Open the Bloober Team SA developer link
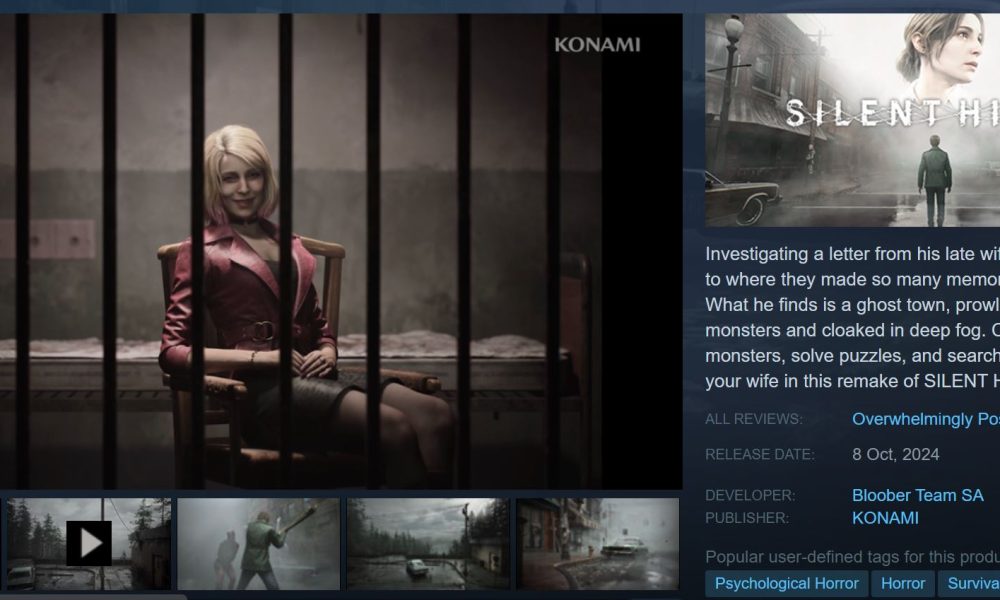Viewport: 1000px width, 600px height. [917, 495]
